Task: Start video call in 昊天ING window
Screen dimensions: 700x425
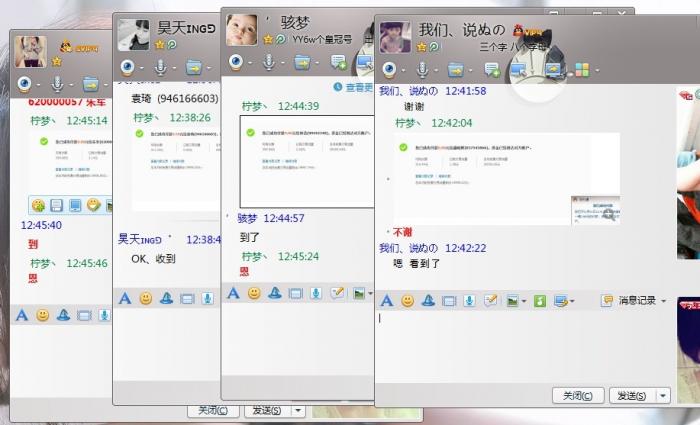Action: point(127,67)
